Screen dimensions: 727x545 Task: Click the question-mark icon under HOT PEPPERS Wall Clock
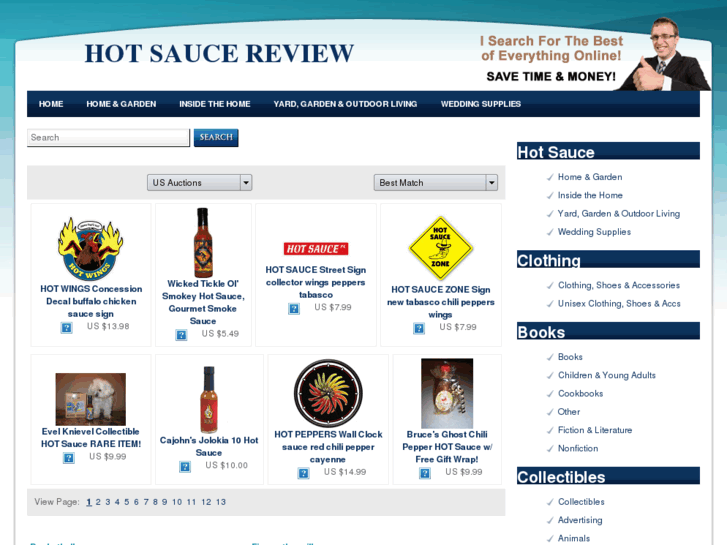click(x=304, y=473)
